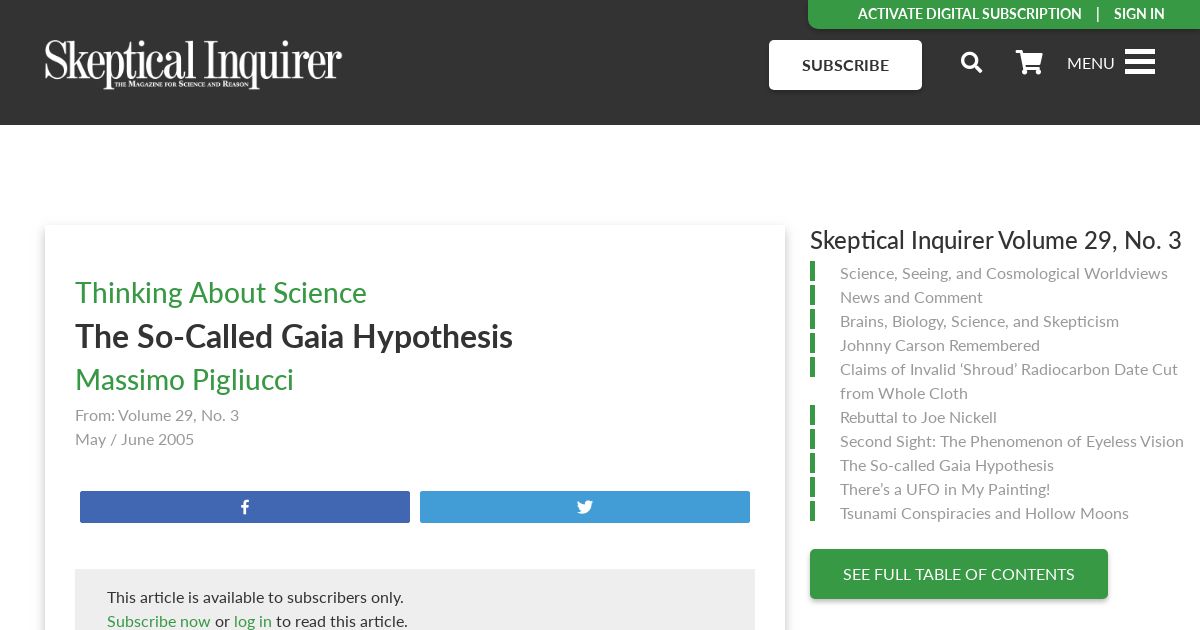Click the white SUBSCRIBE button
The height and width of the screenshot is (630, 1200).
(x=845, y=65)
